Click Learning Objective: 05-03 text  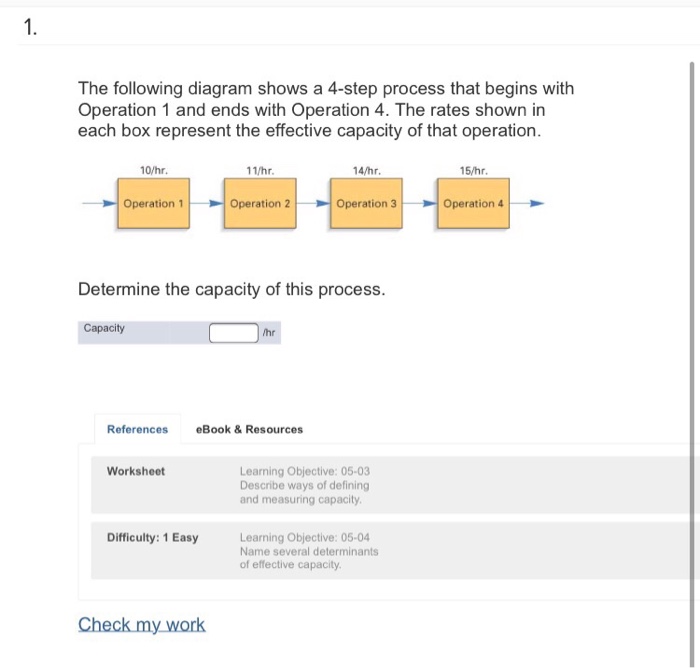(x=304, y=471)
